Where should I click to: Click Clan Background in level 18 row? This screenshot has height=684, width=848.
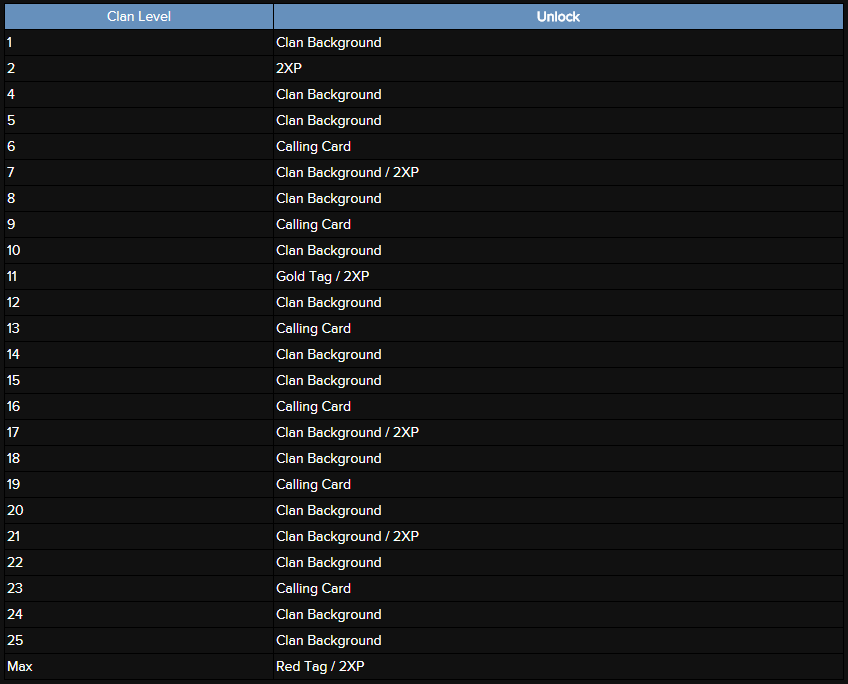(x=558, y=458)
